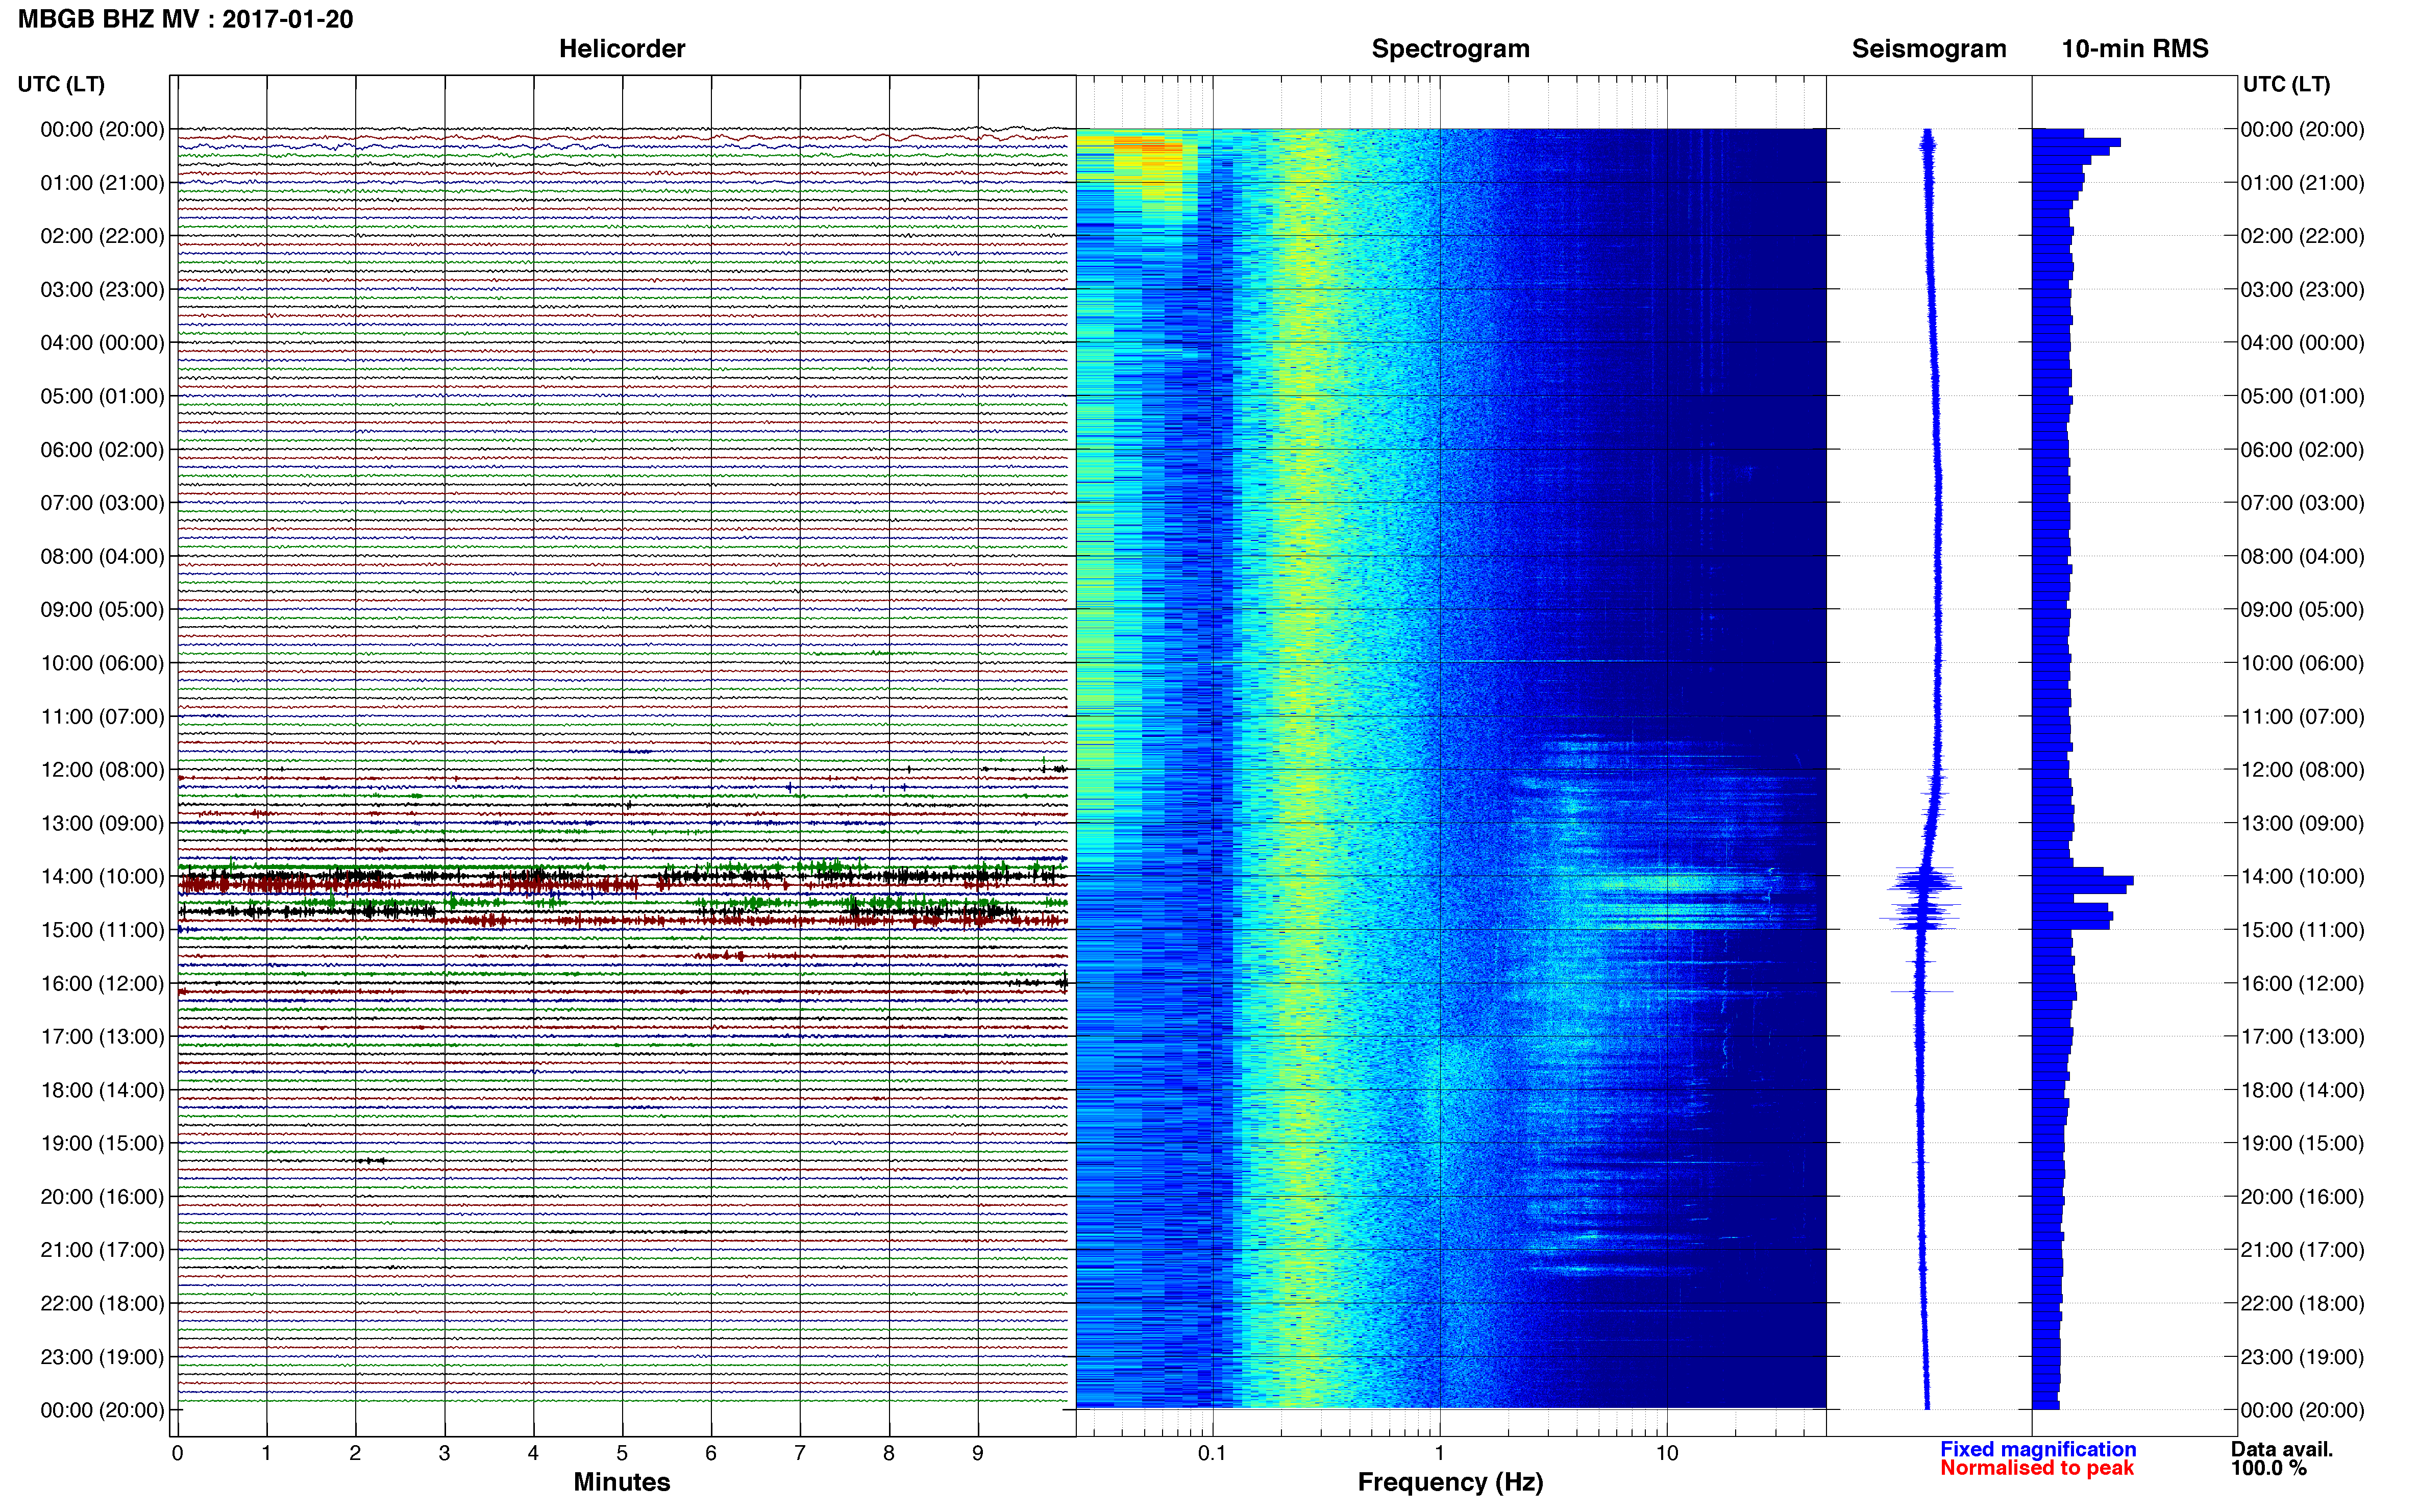Click the left time label '18:00 (14:00)'
This screenshot has width=2419, height=1512.
[102, 1090]
